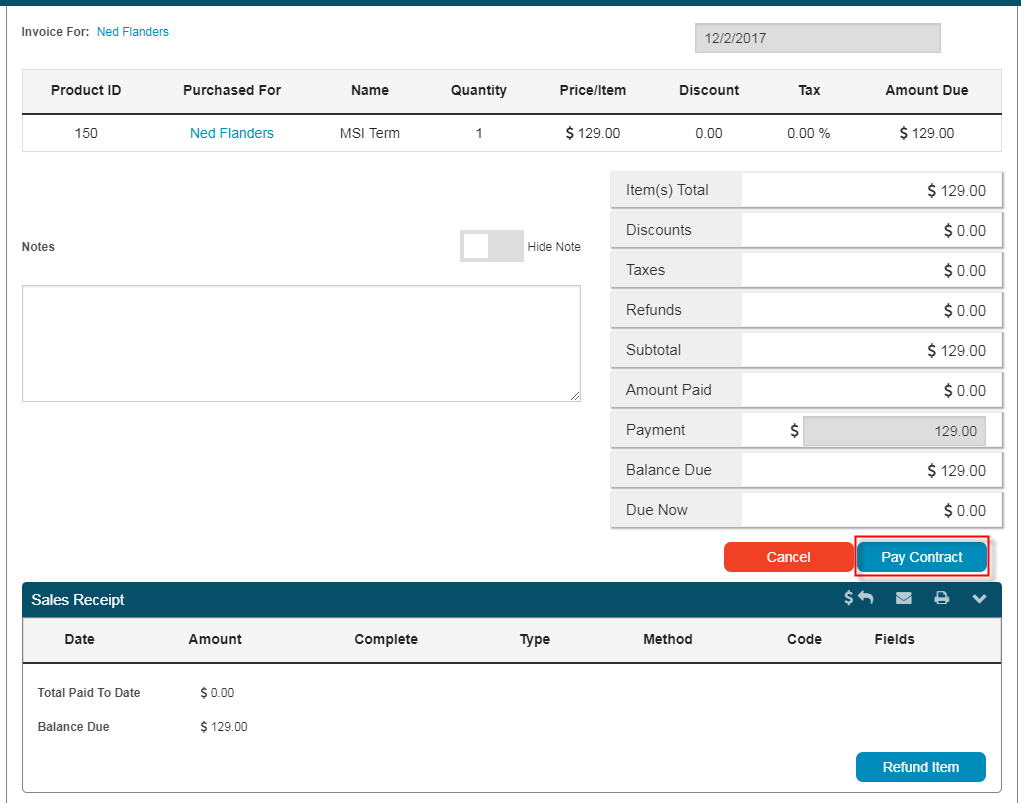Collapse the Sales Receipt panel with chevron
This screenshot has width=1021, height=803.
tap(979, 598)
